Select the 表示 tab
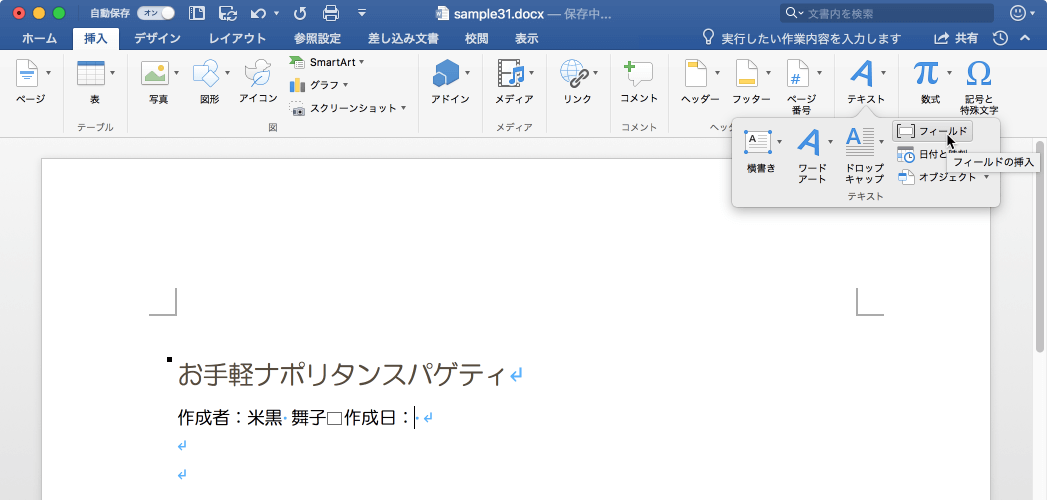 [526, 39]
